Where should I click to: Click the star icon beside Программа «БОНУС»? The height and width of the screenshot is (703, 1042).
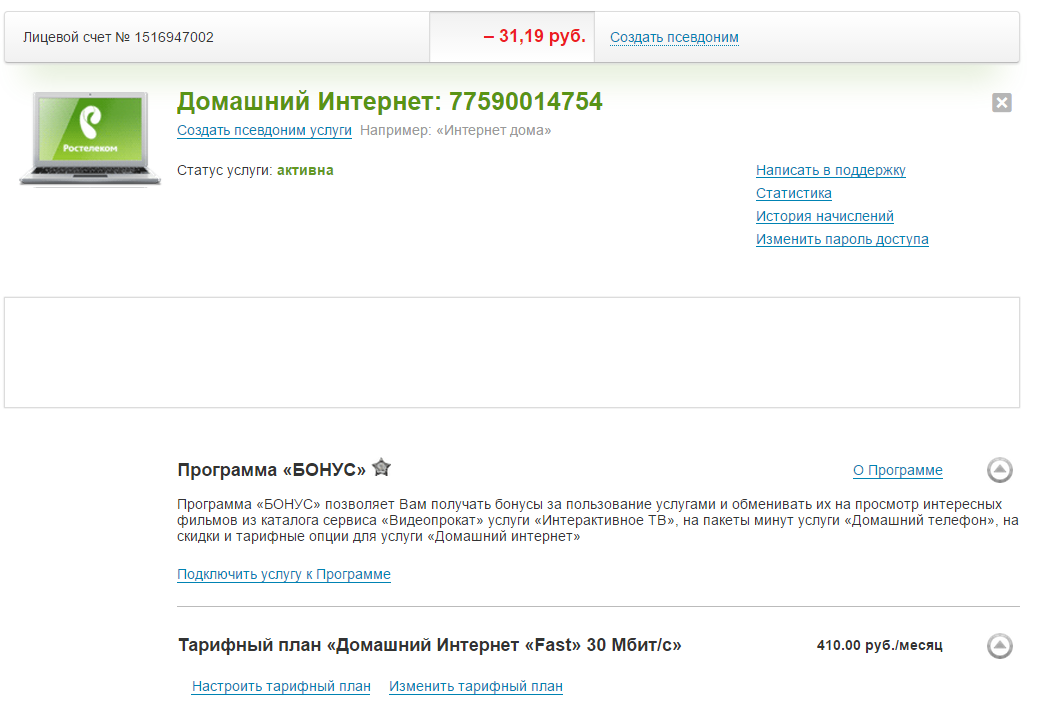click(x=381, y=467)
